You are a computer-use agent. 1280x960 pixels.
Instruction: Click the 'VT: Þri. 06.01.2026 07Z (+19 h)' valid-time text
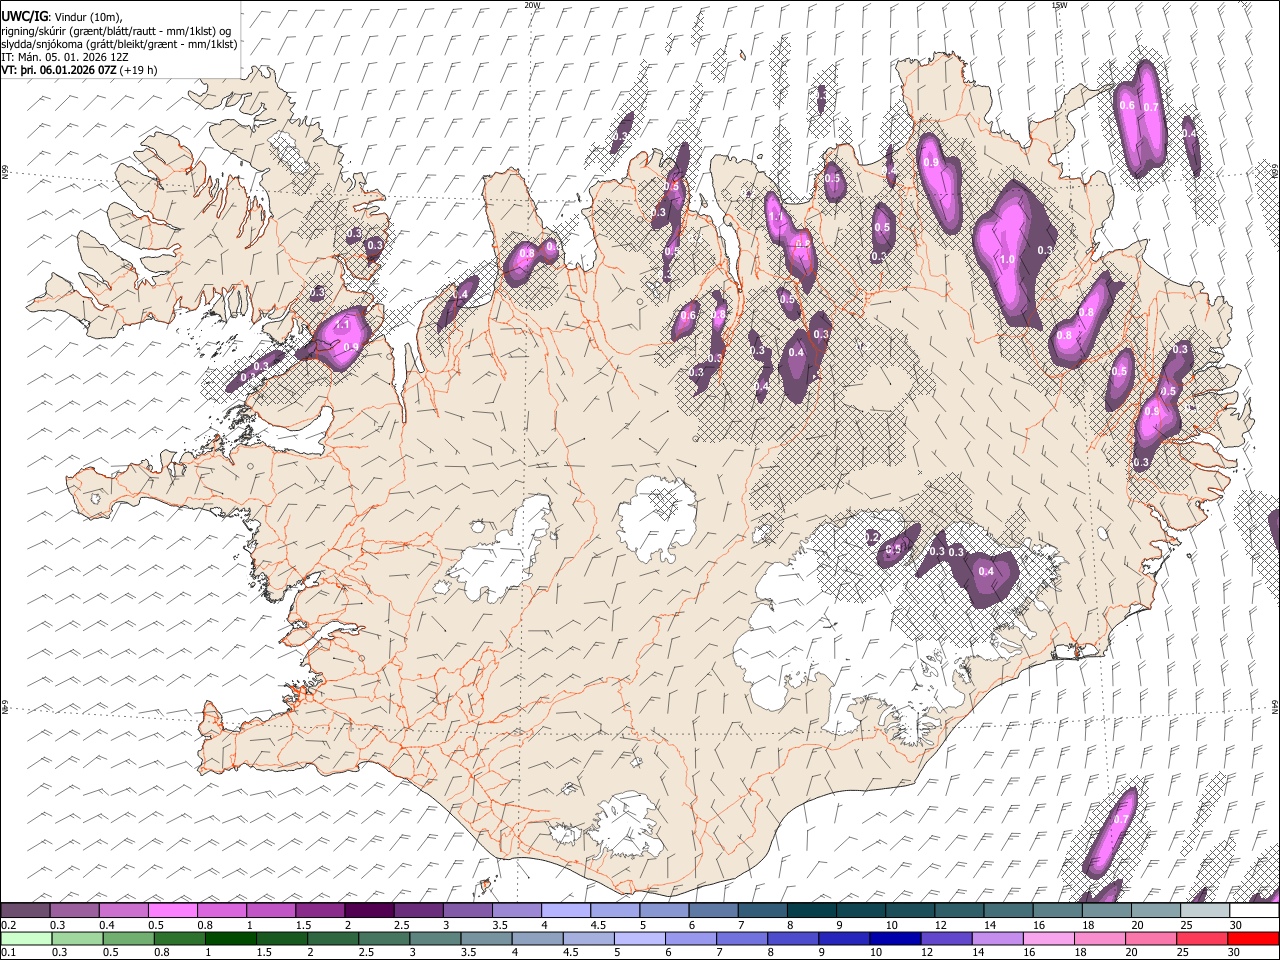point(78,70)
